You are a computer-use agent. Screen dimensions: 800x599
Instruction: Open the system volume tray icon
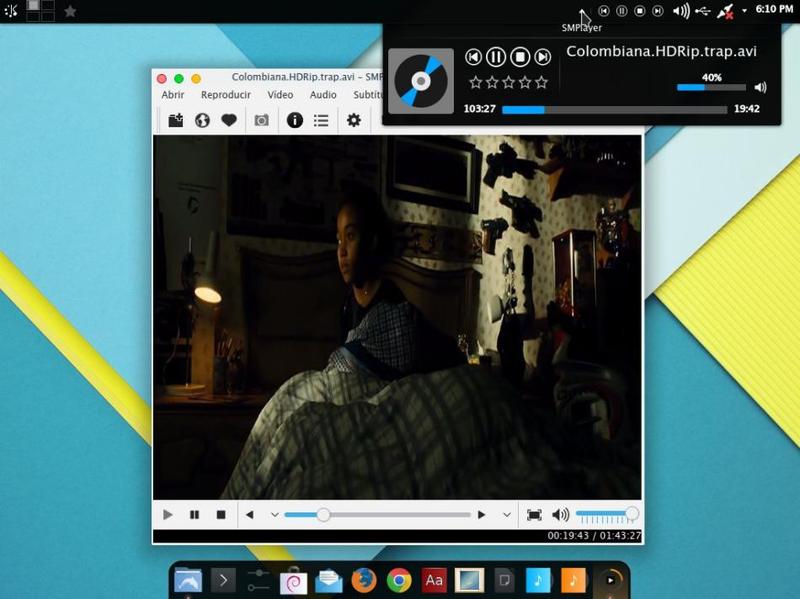[681, 11]
